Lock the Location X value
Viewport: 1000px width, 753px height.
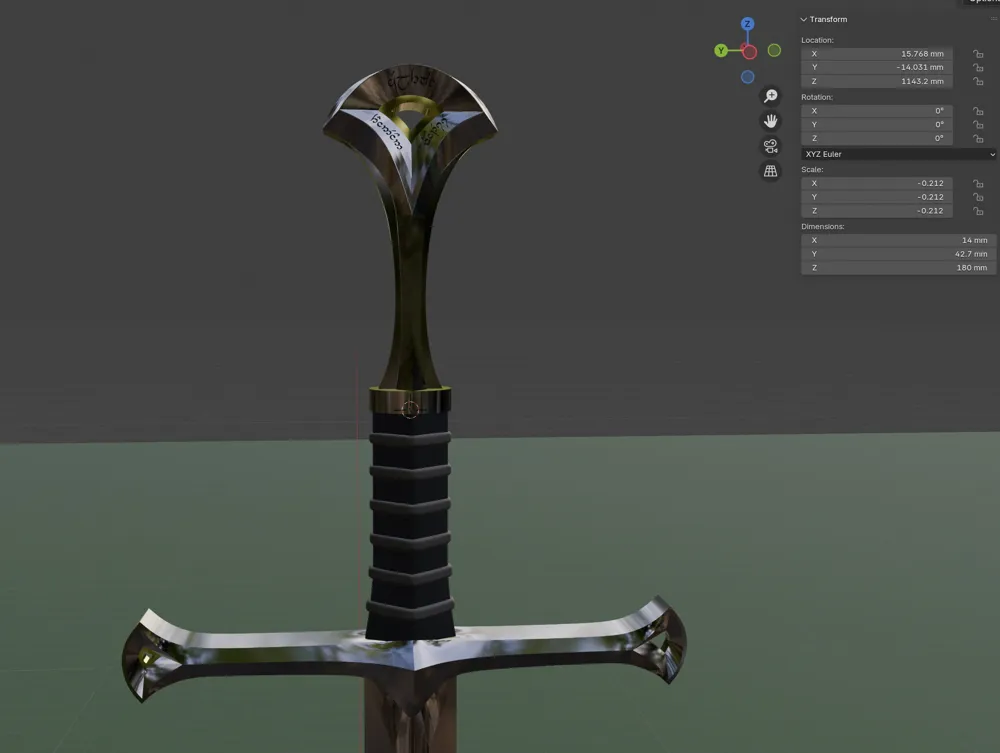[978, 54]
